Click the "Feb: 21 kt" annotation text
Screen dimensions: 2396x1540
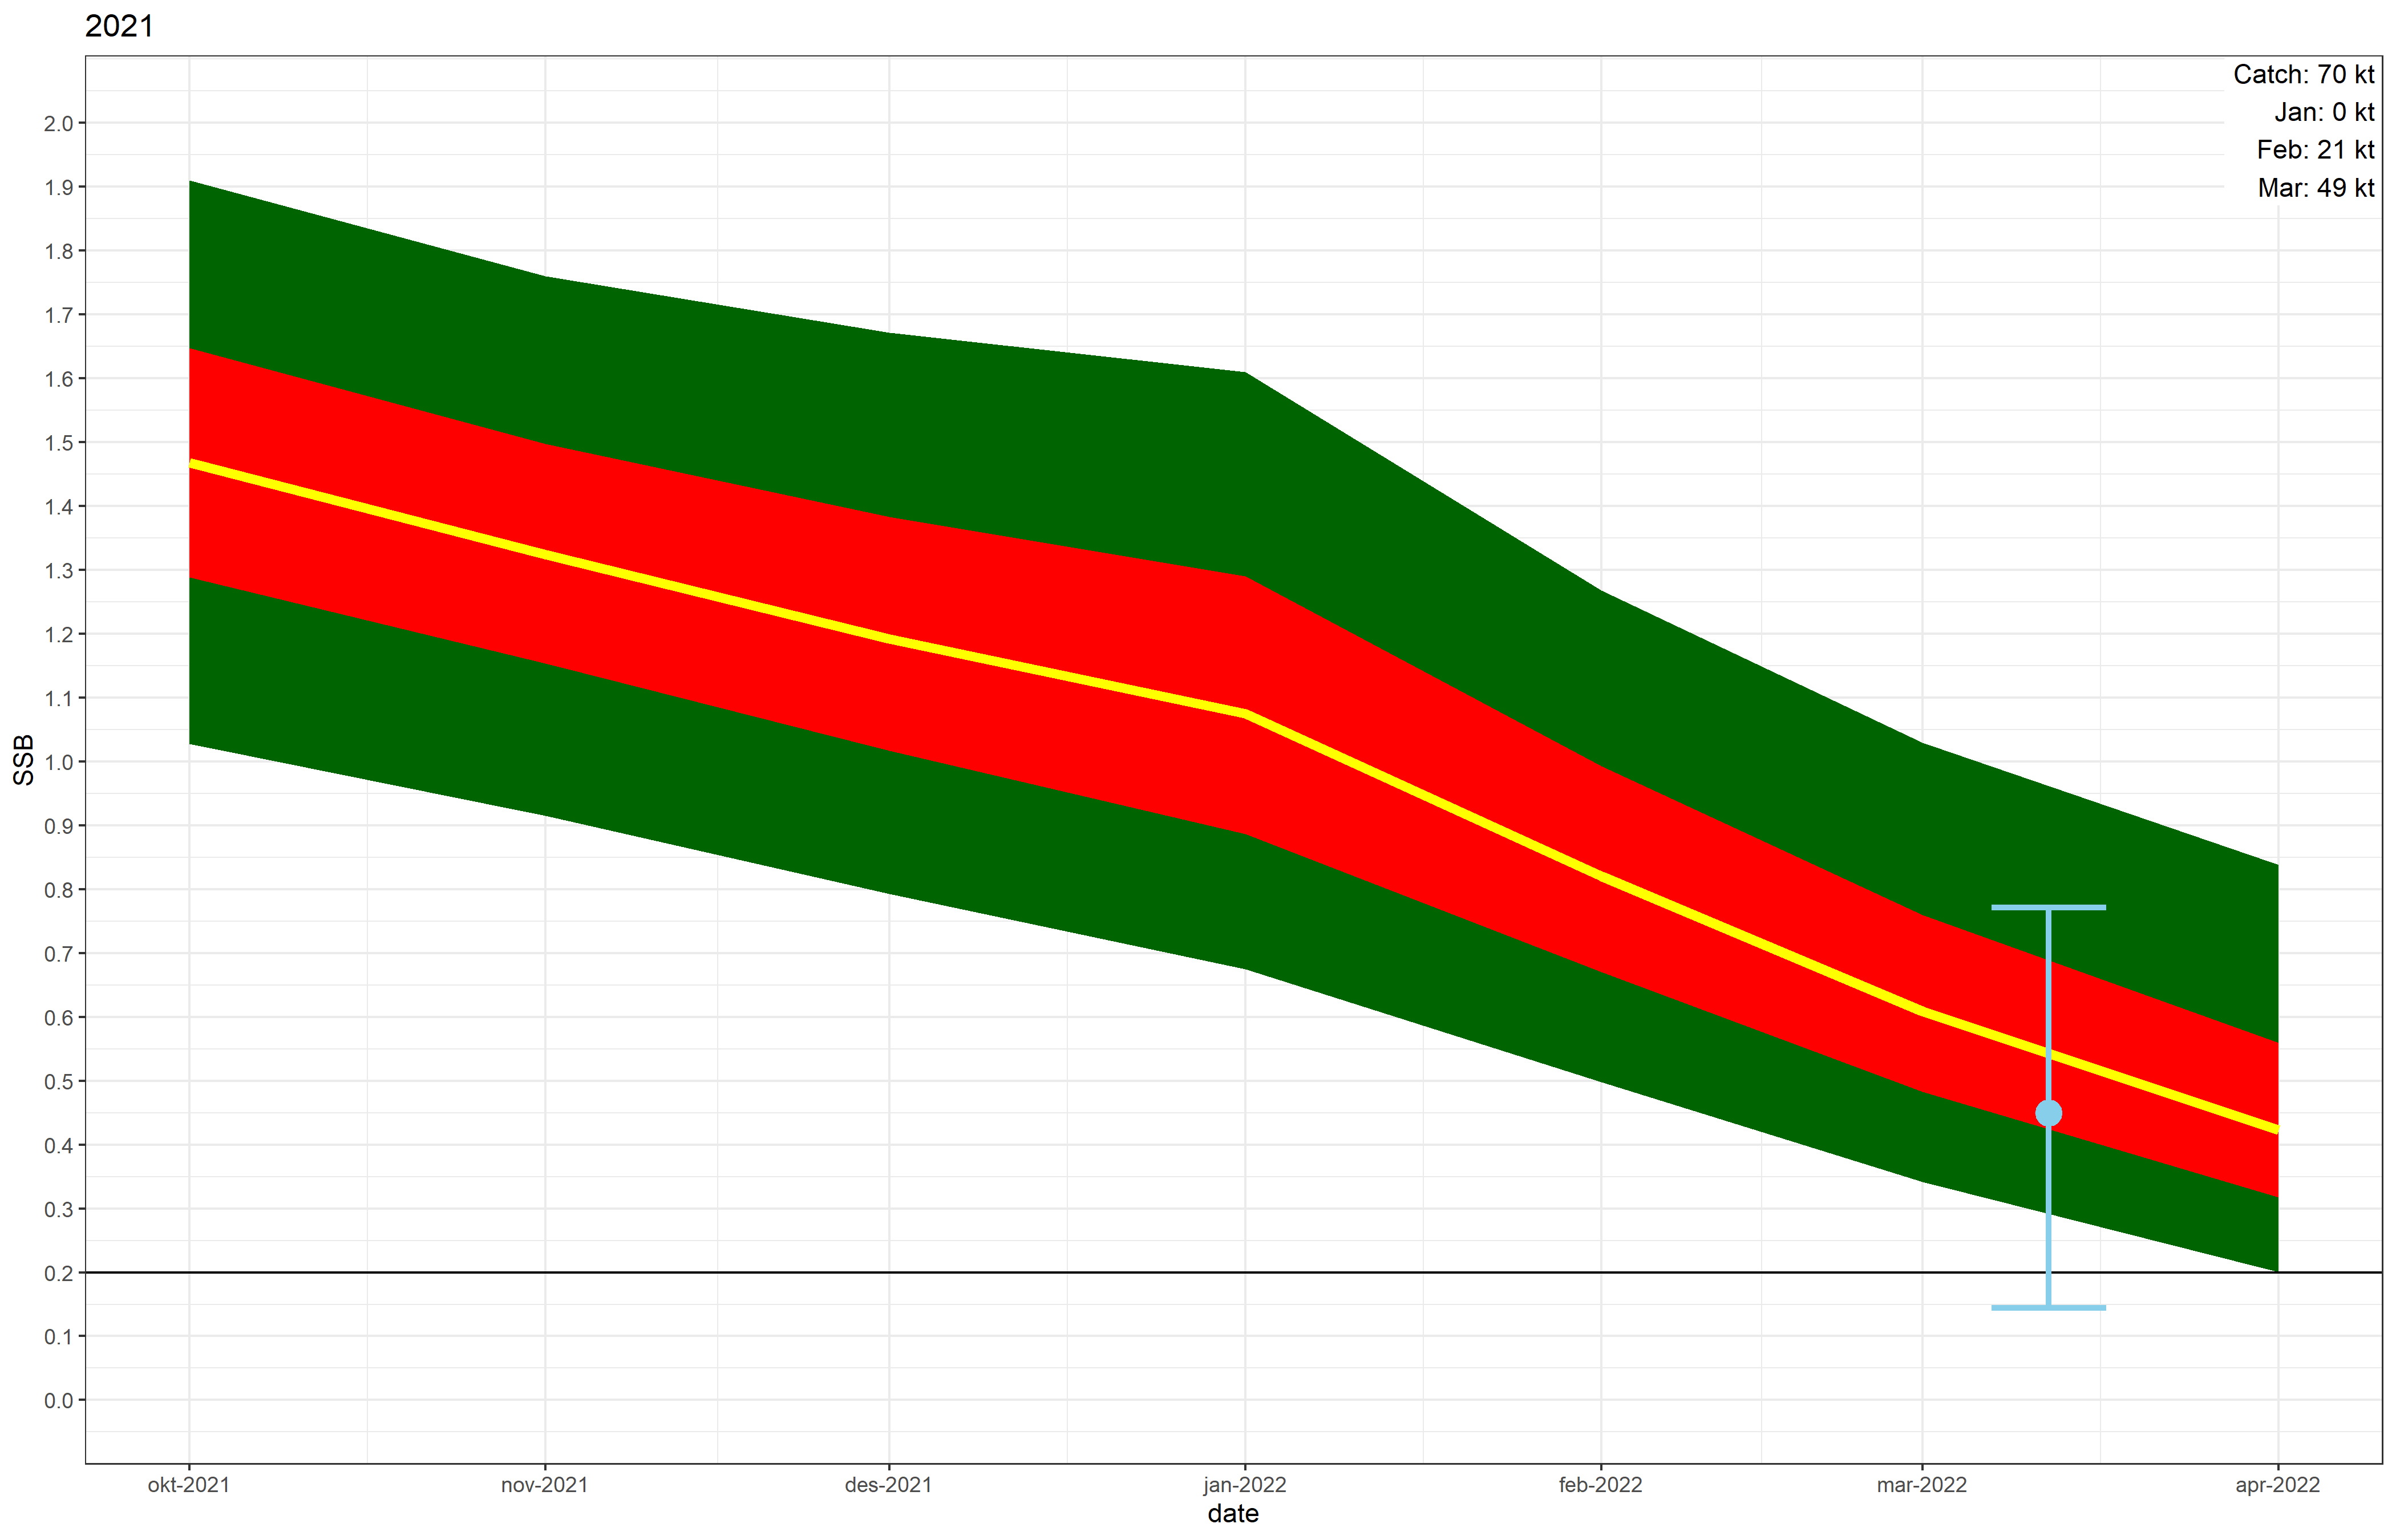click(2315, 149)
